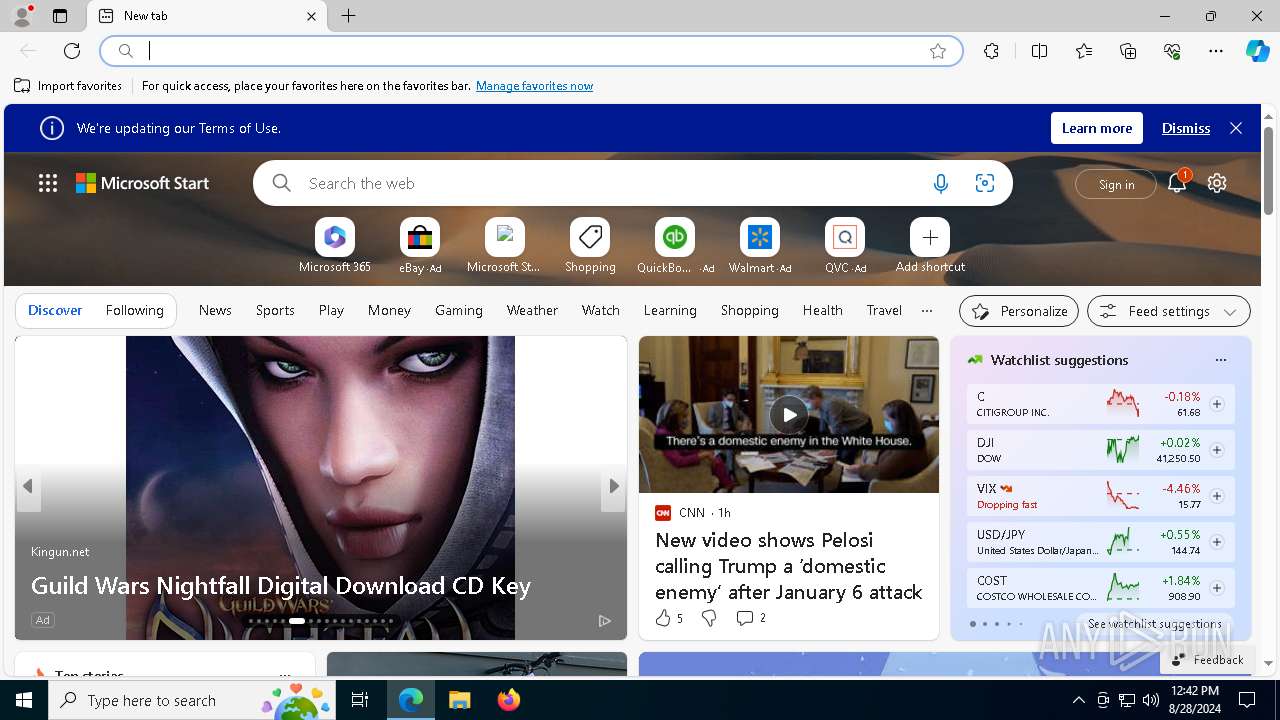Open comments on the Pelosi article
This screenshot has width=1280, height=720.
751,618
